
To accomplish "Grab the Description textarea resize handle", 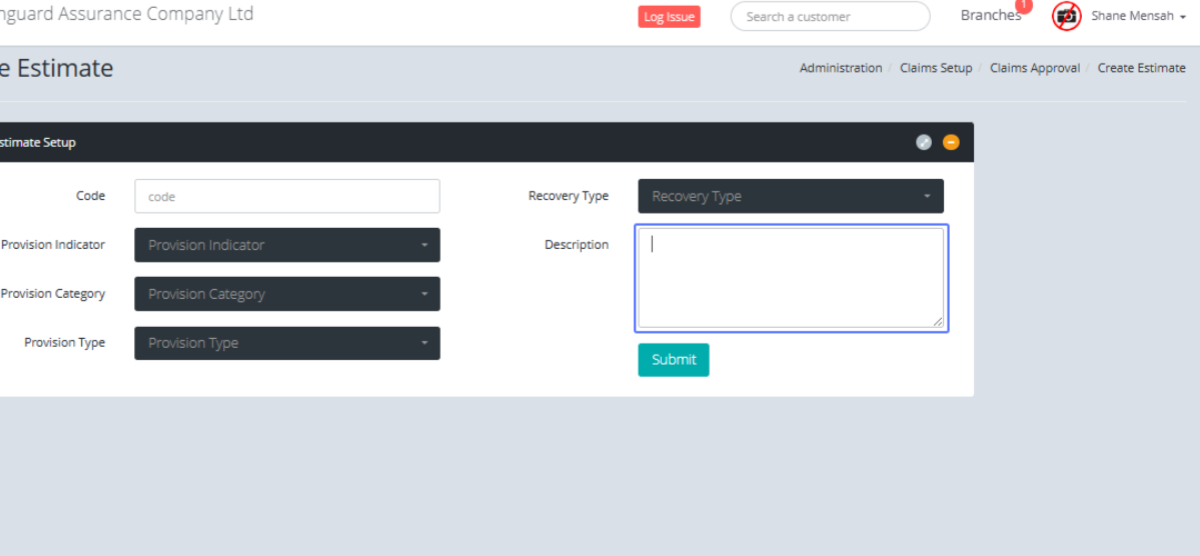I will tap(938, 322).
